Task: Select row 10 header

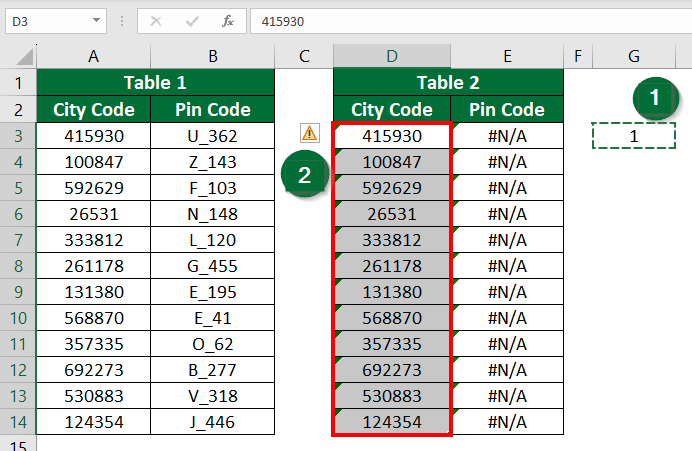Action: [x=18, y=318]
